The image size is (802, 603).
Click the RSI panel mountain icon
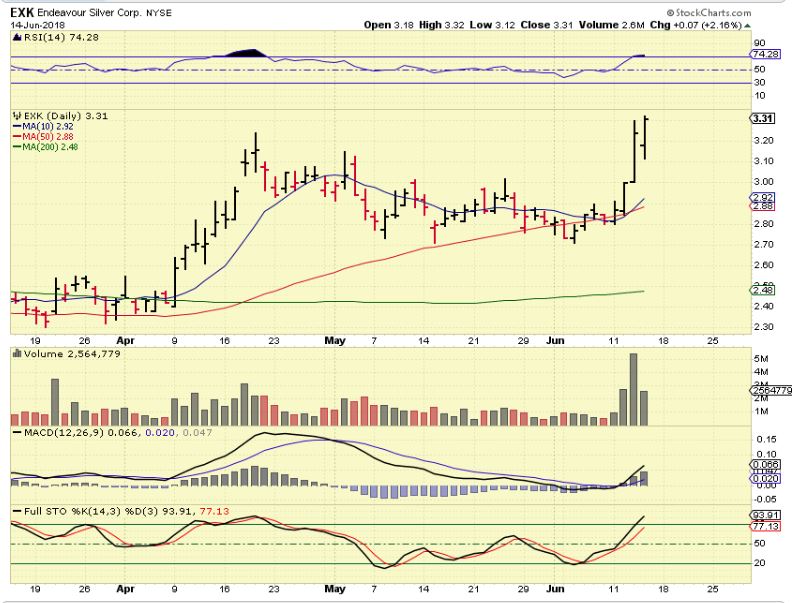pyautogui.click(x=17, y=37)
